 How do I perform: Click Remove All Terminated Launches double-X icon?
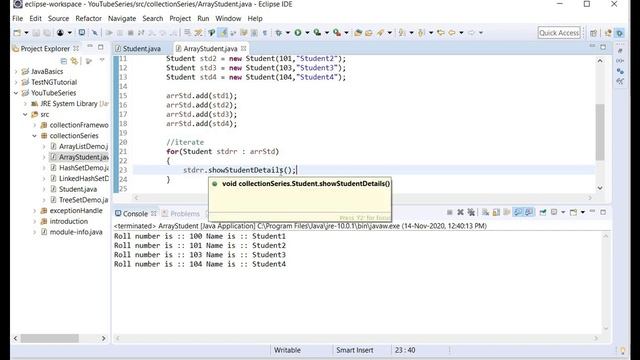[471, 212]
